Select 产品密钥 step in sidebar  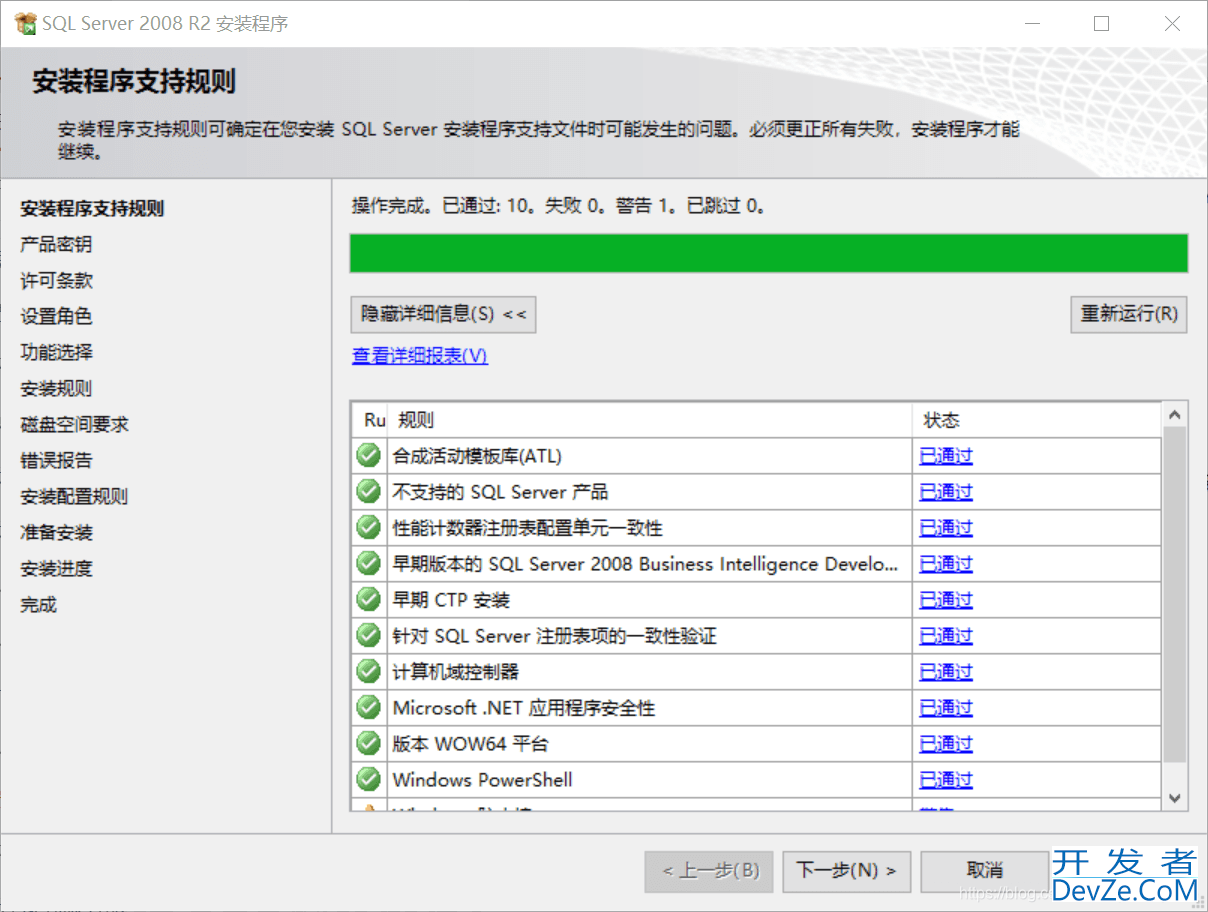click(x=56, y=245)
